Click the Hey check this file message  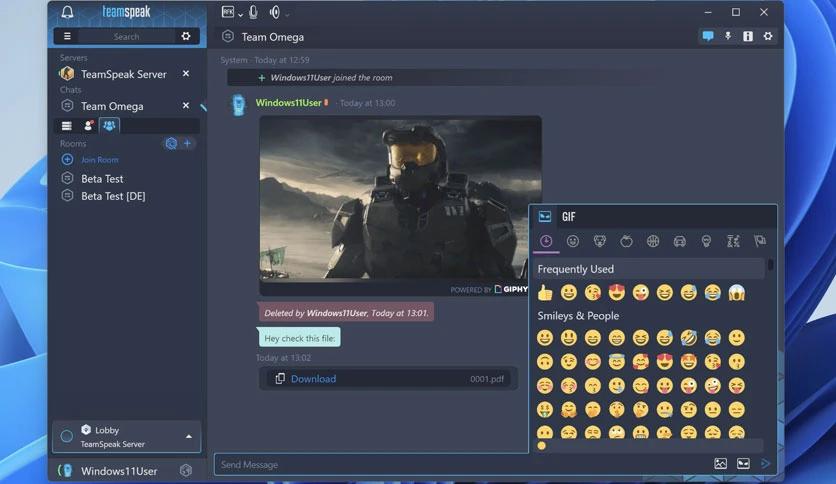[300, 338]
